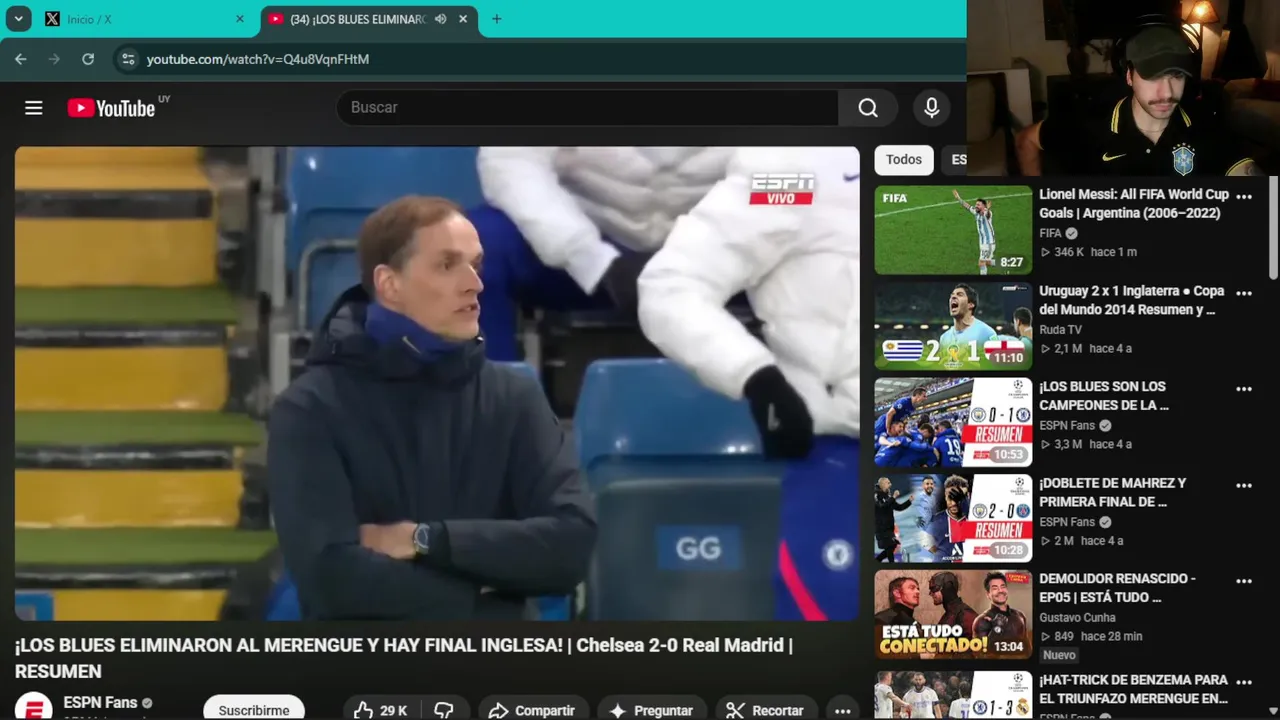Select the Todos filter chip
The height and width of the screenshot is (720, 1280).
point(904,160)
